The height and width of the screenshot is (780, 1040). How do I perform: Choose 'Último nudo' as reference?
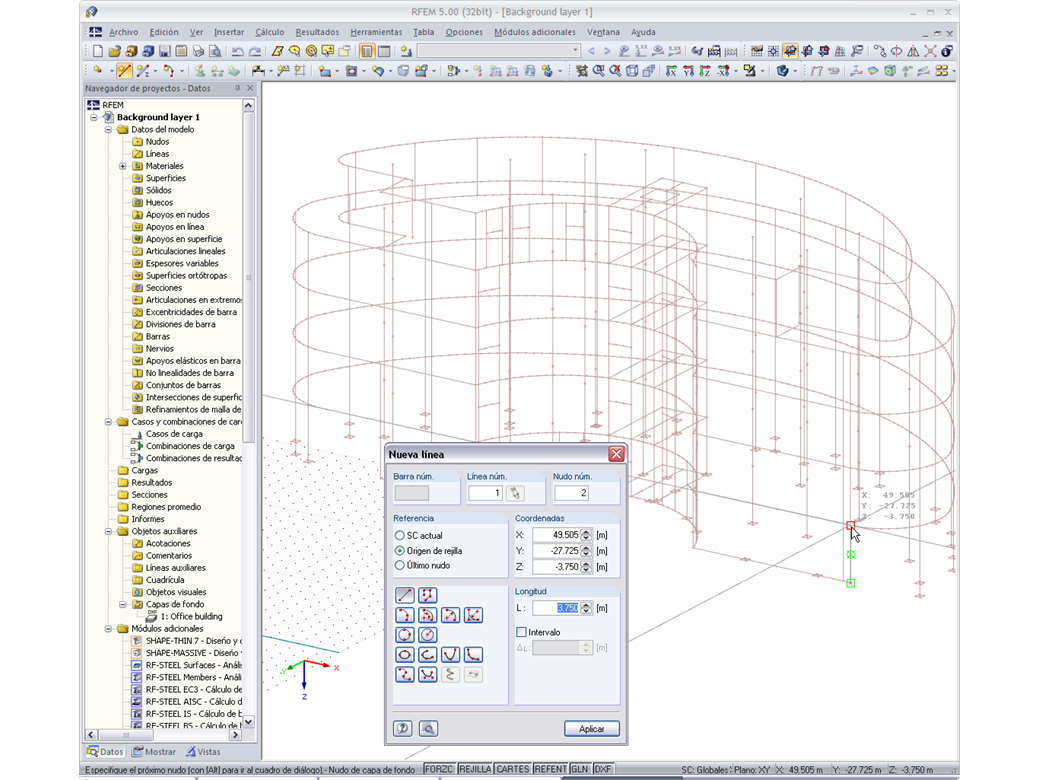pyautogui.click(x=400, y=565)
